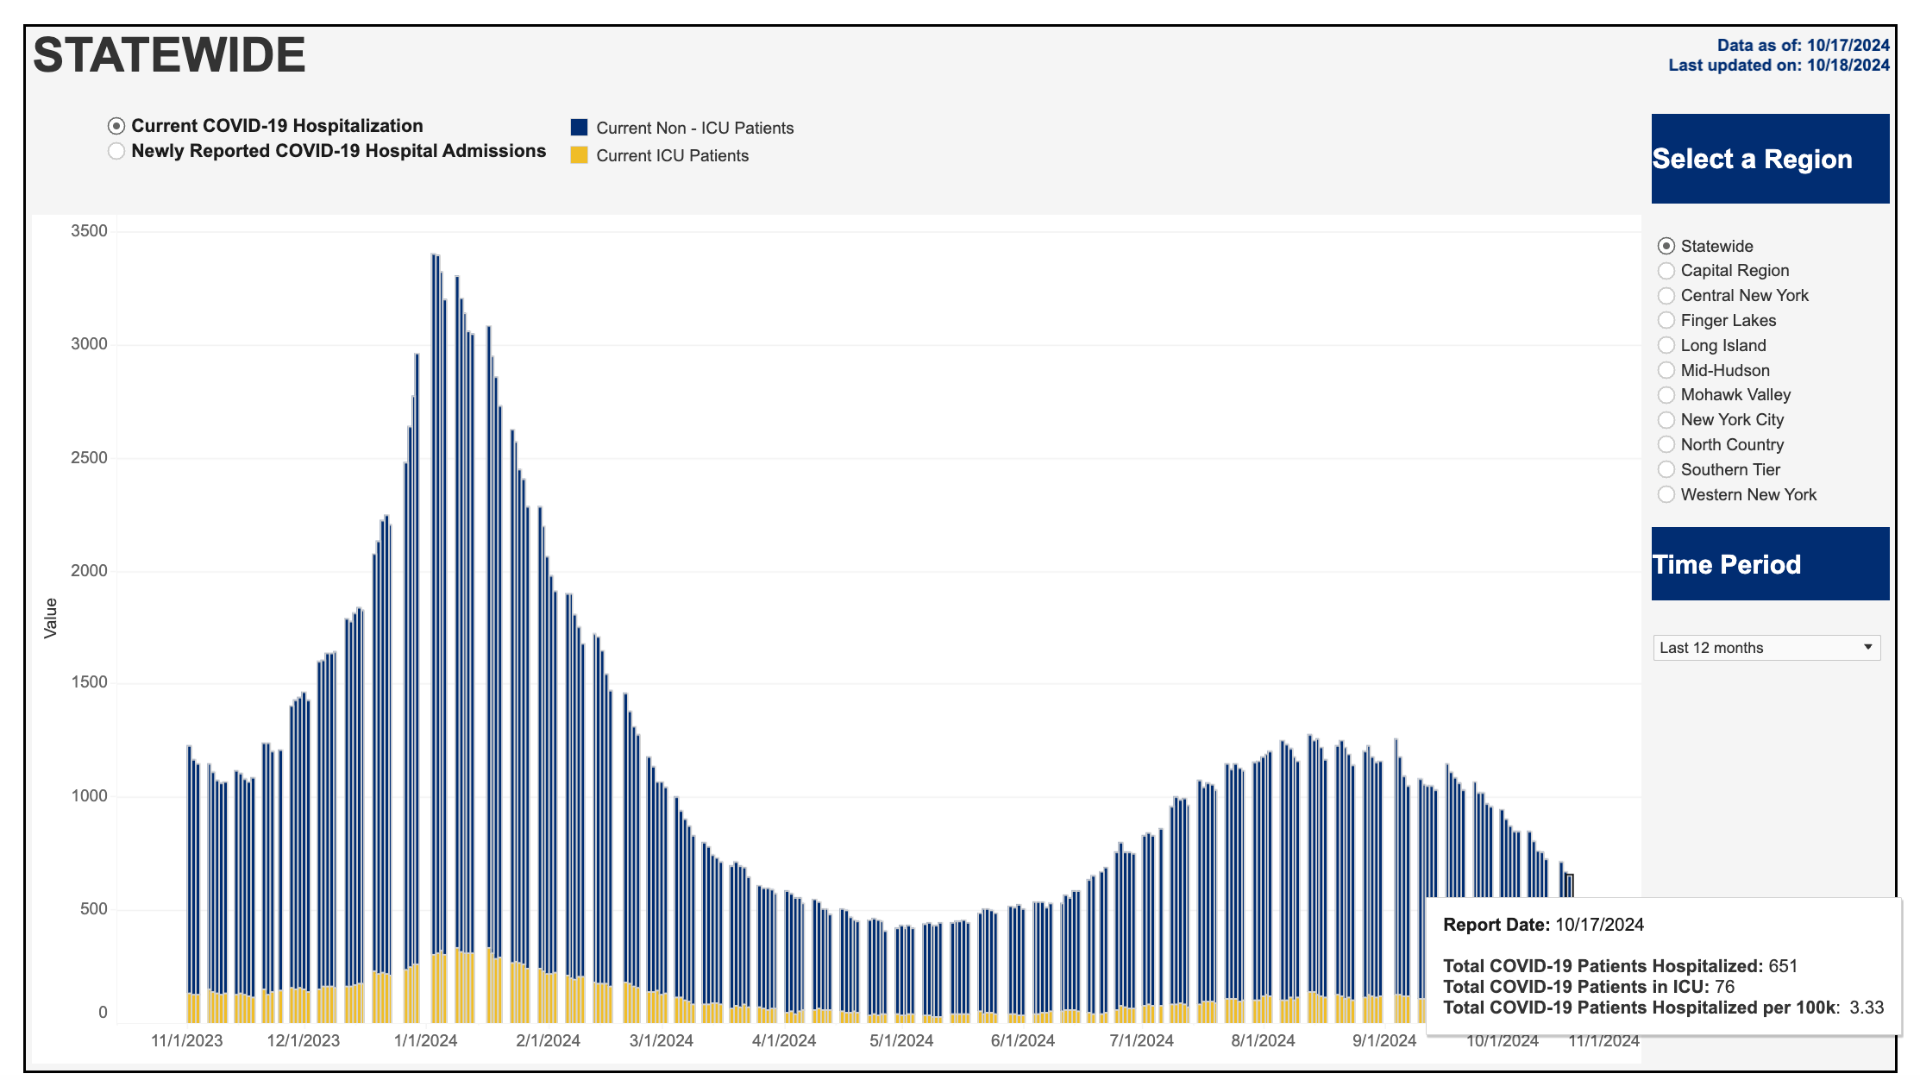
Task: Select Newly Reported COVID-19 Hospital Admissions option
Action: [117, 151]
